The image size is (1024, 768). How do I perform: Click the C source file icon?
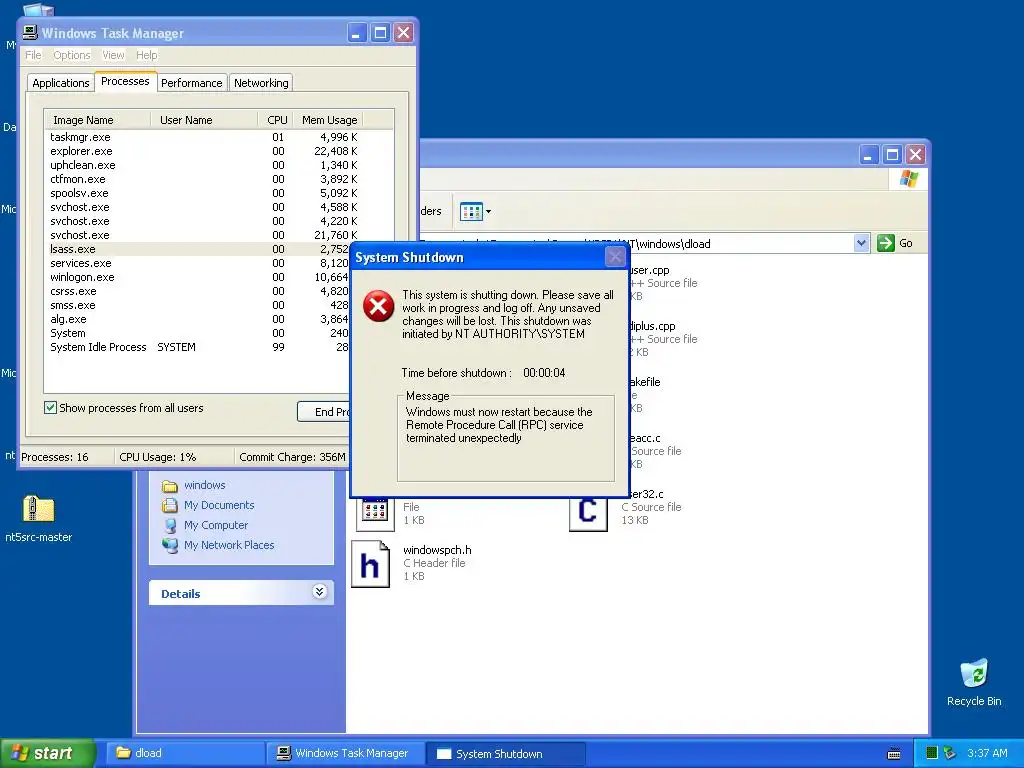[588, 513]
